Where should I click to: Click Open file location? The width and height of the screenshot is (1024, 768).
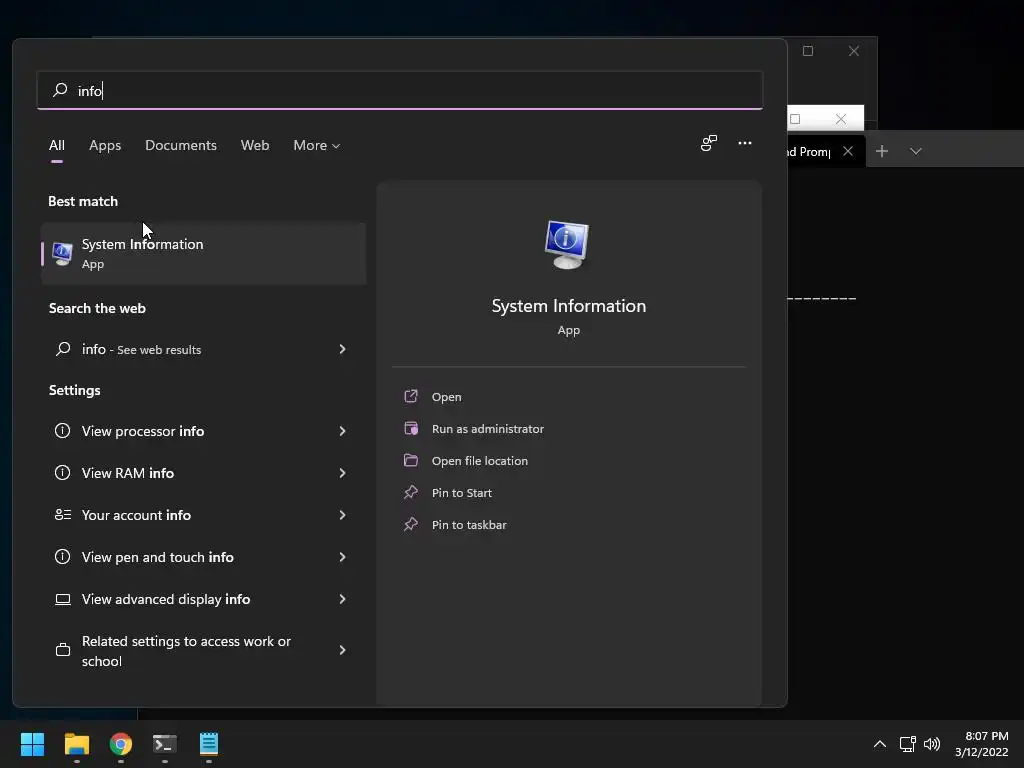[x=479, y=460]
